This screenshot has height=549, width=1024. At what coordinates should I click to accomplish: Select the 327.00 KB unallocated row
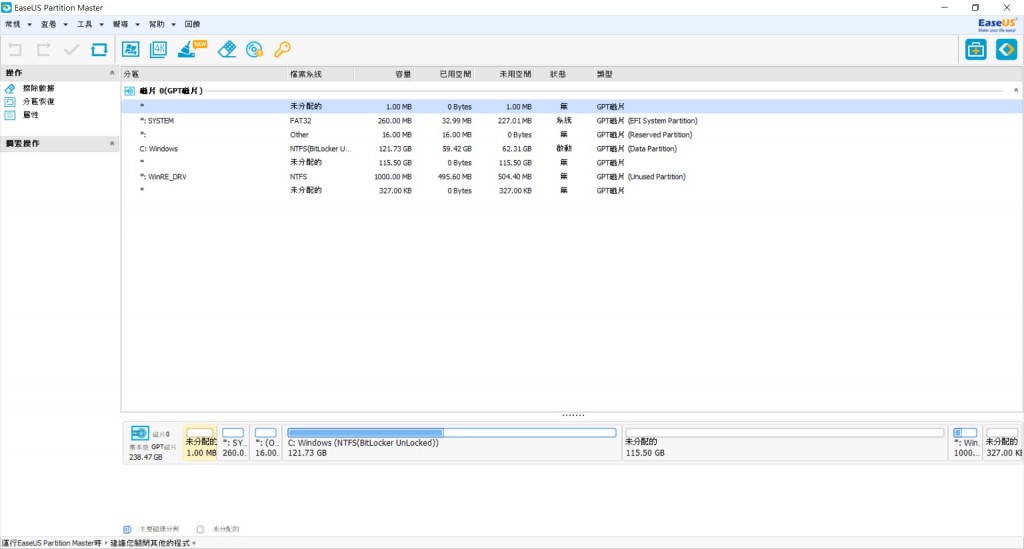click(x=571, y=191)
